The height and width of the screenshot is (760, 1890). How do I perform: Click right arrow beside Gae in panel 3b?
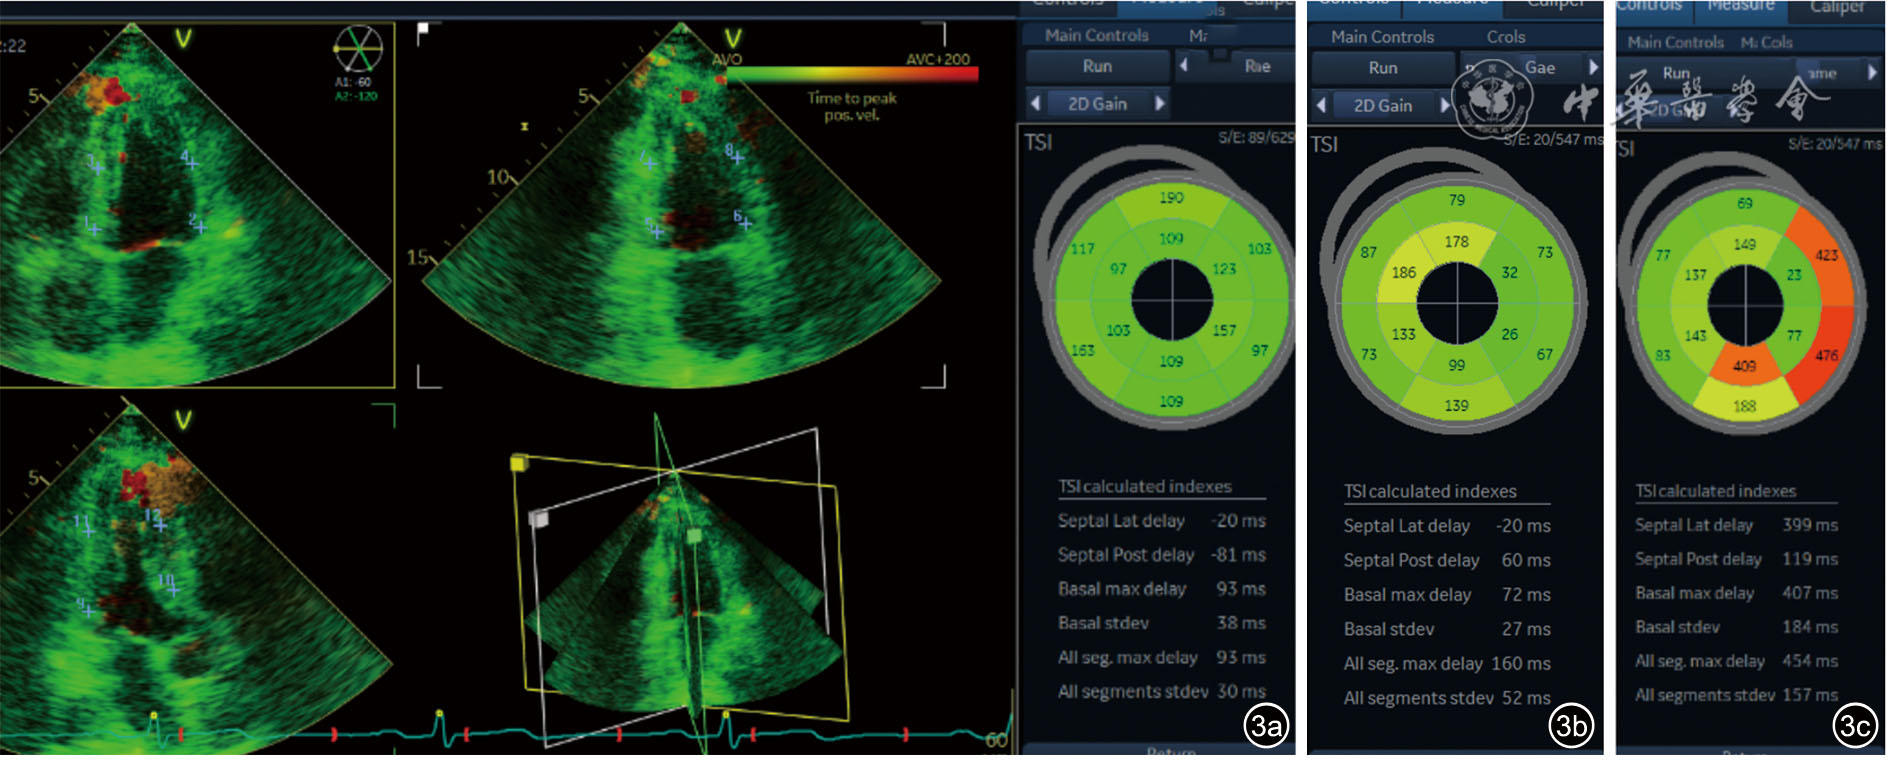(x=1593, y=67)
